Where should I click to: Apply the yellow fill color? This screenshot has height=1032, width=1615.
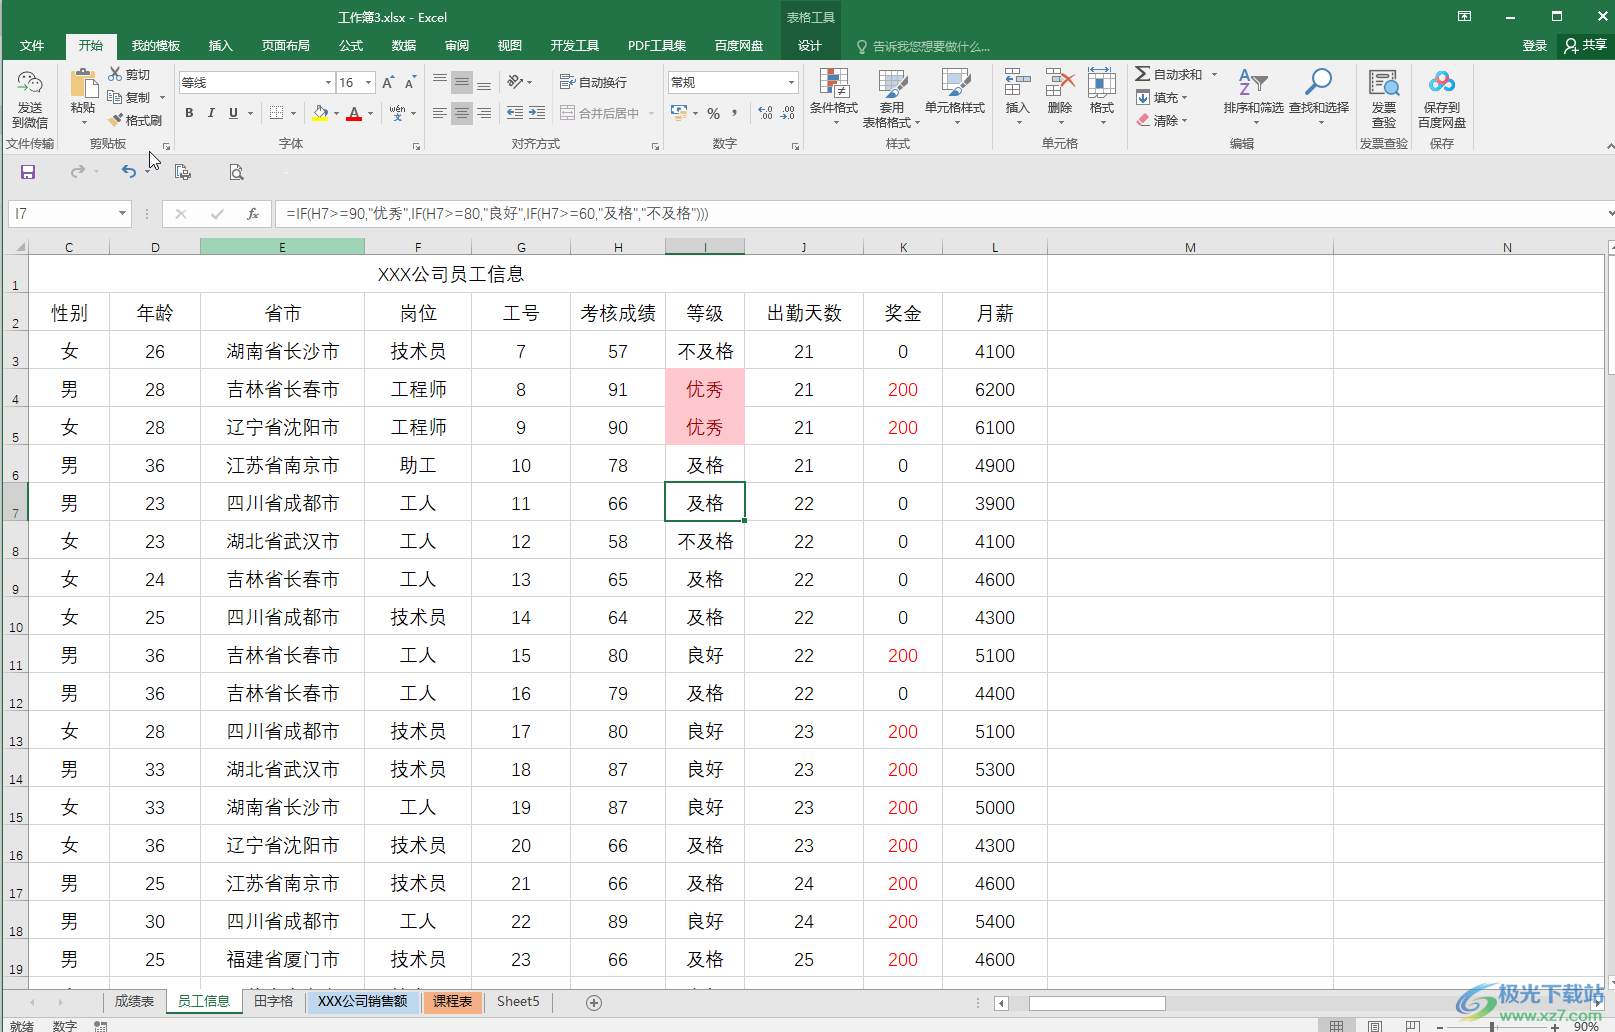(x=320, y=113)
